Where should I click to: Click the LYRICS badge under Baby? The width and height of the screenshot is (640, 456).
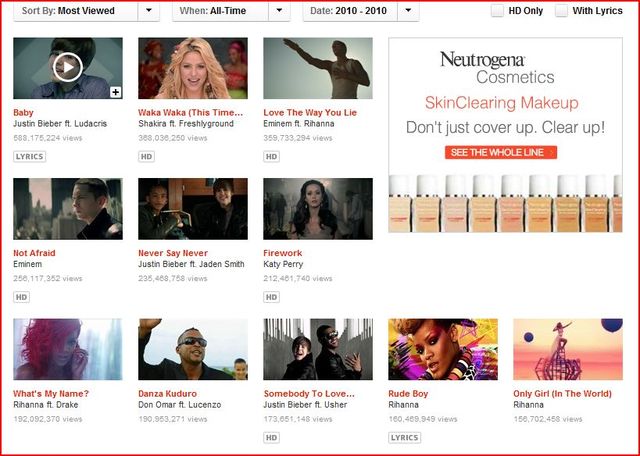(x=29, y=156)
